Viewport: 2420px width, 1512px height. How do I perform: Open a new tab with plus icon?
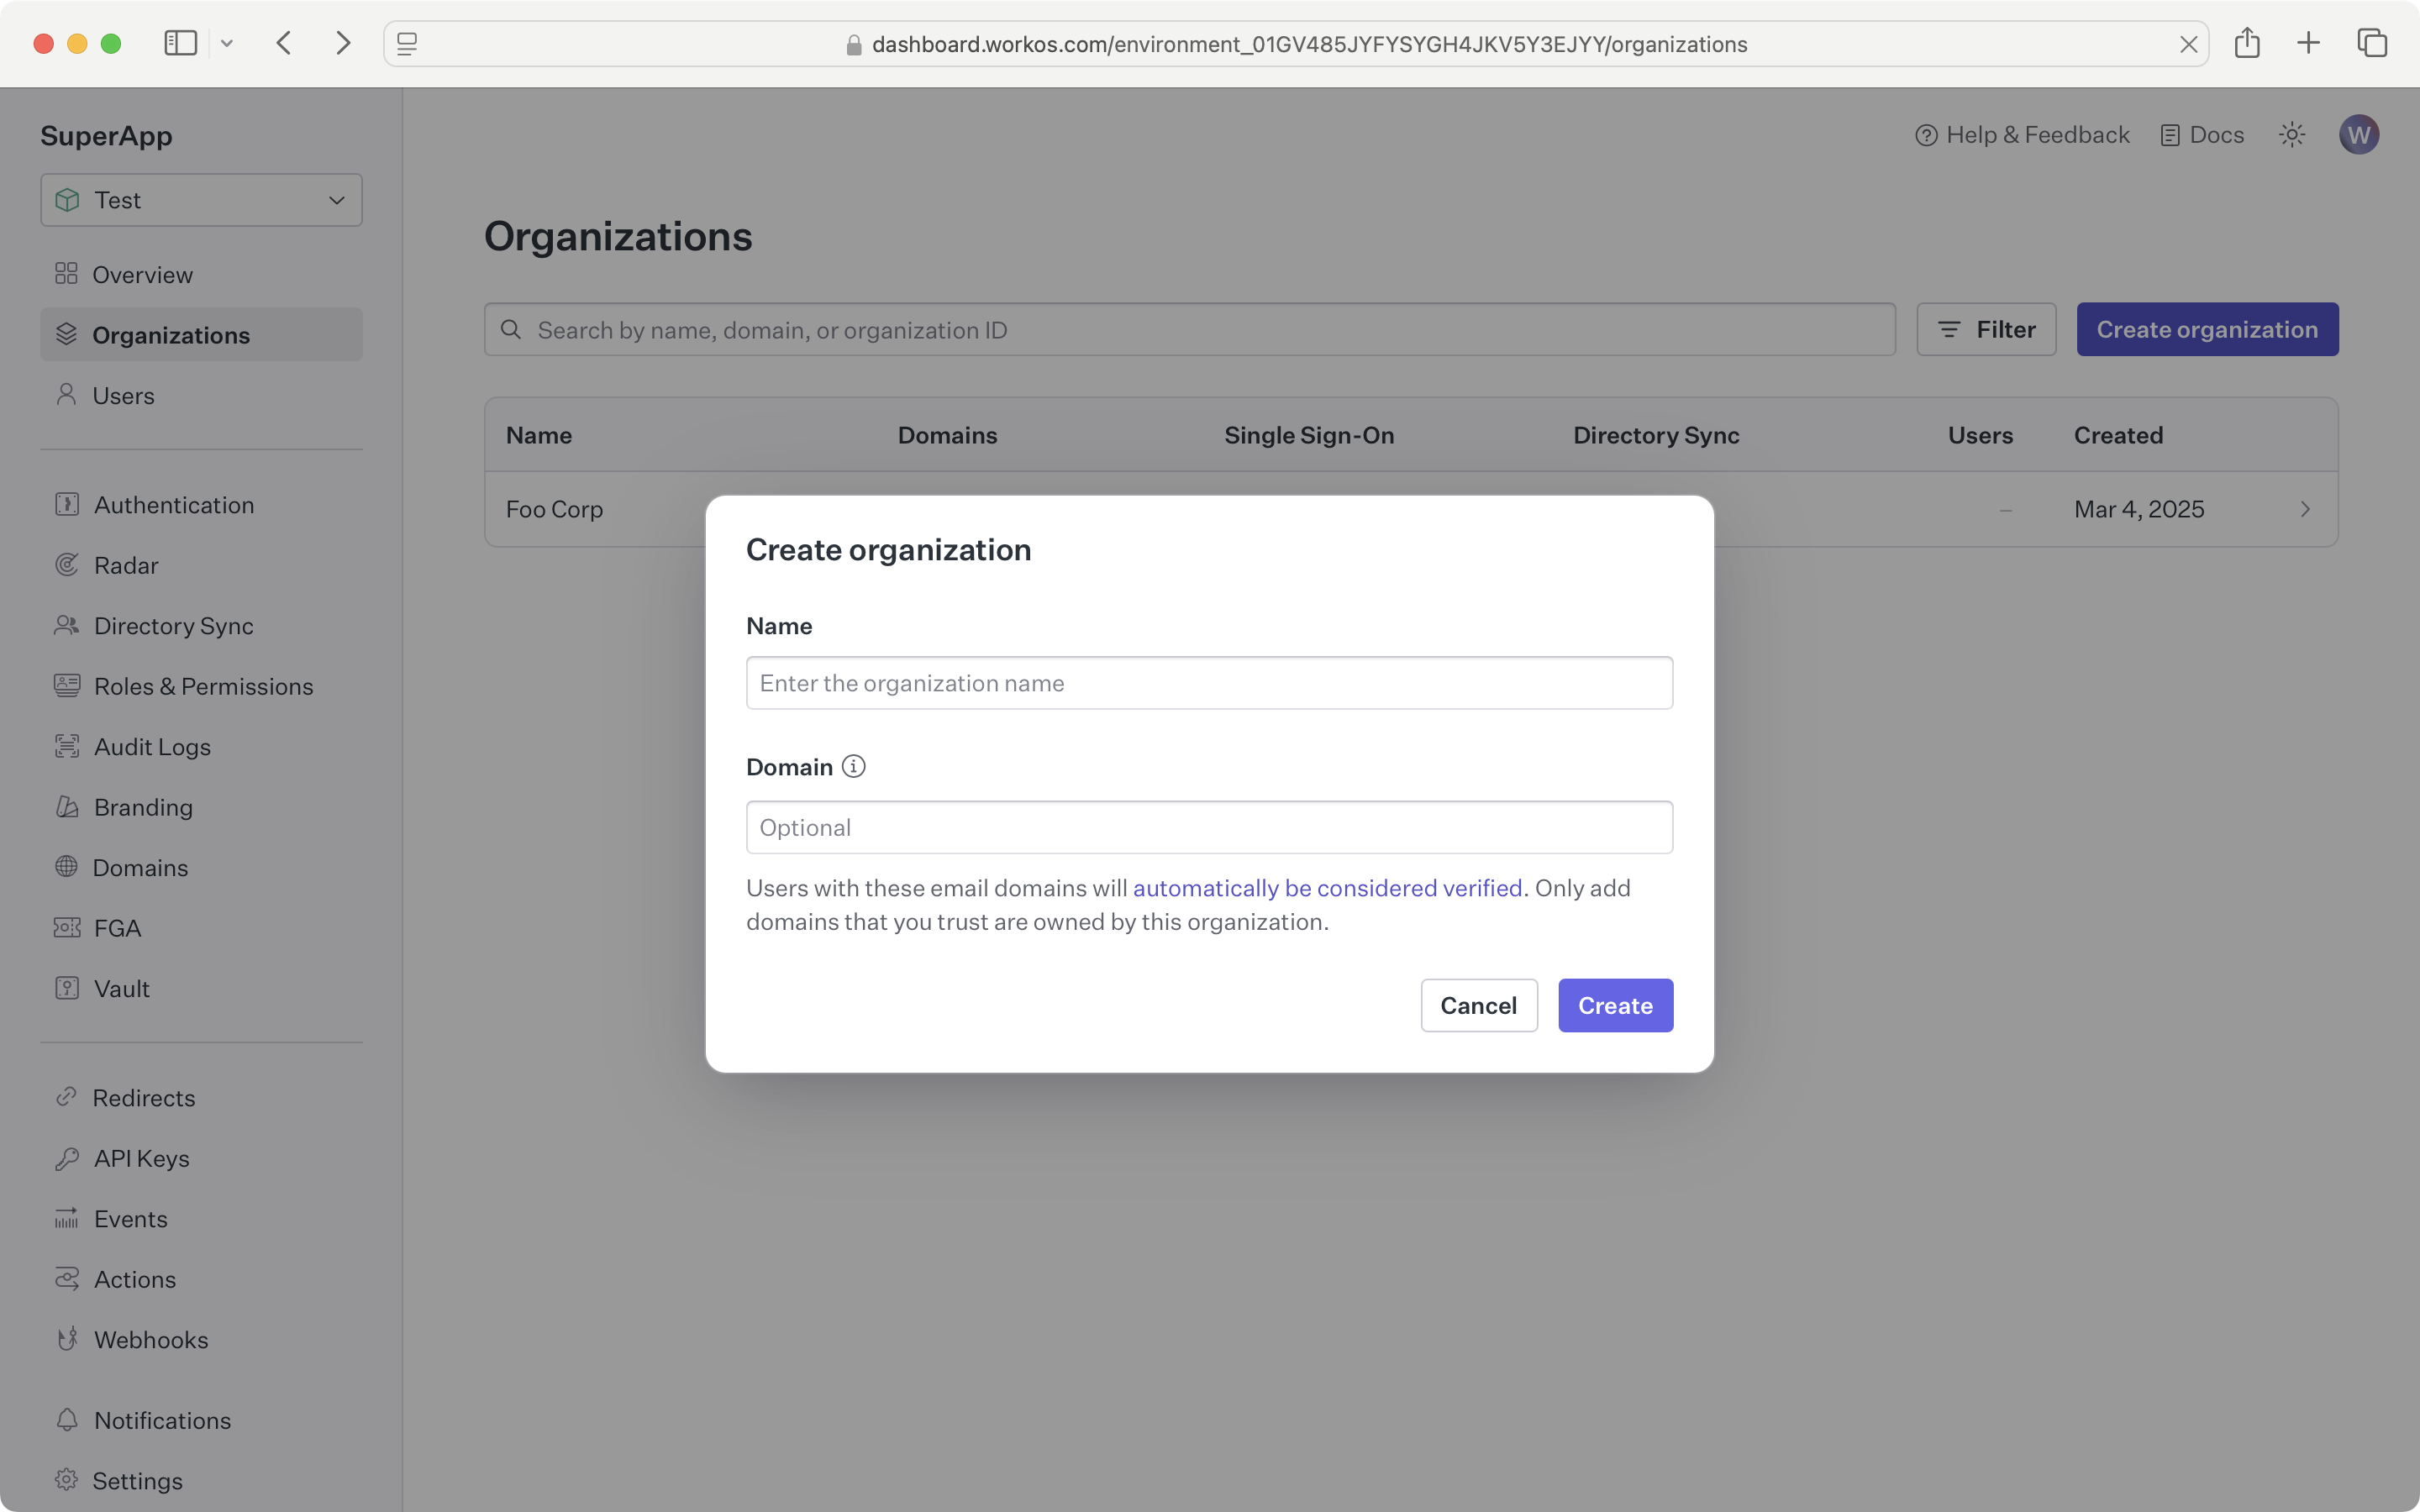(x=2309, y=43)
